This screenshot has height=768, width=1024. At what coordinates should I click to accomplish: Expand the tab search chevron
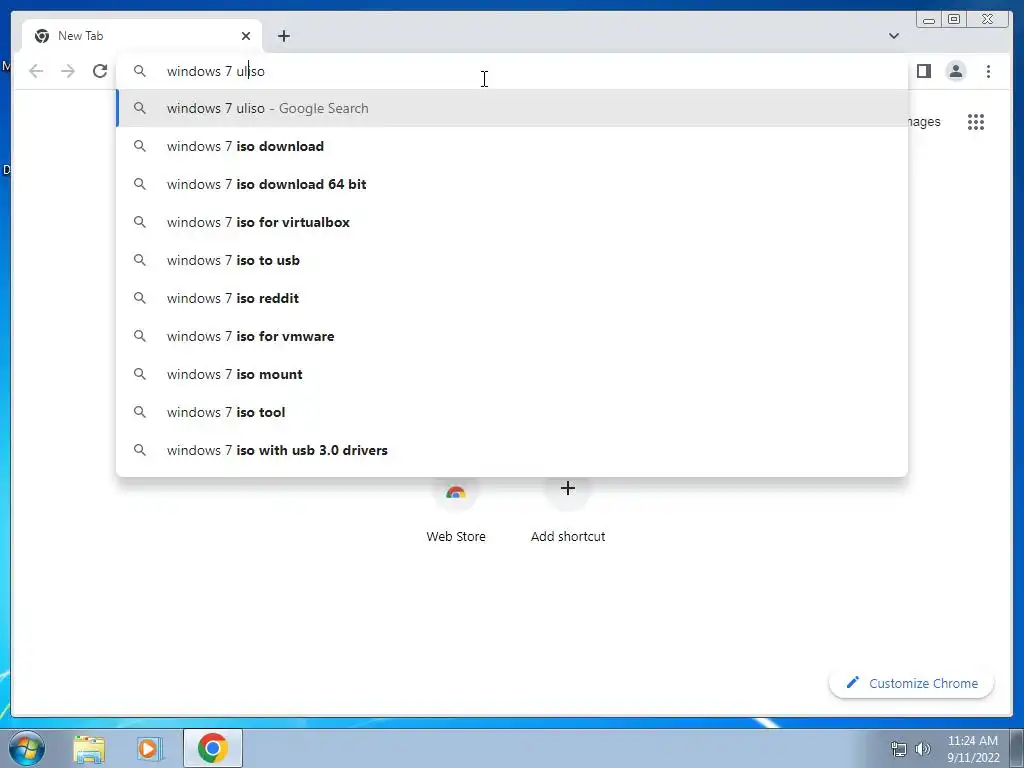pyautogui.click(x=893, y=36)
